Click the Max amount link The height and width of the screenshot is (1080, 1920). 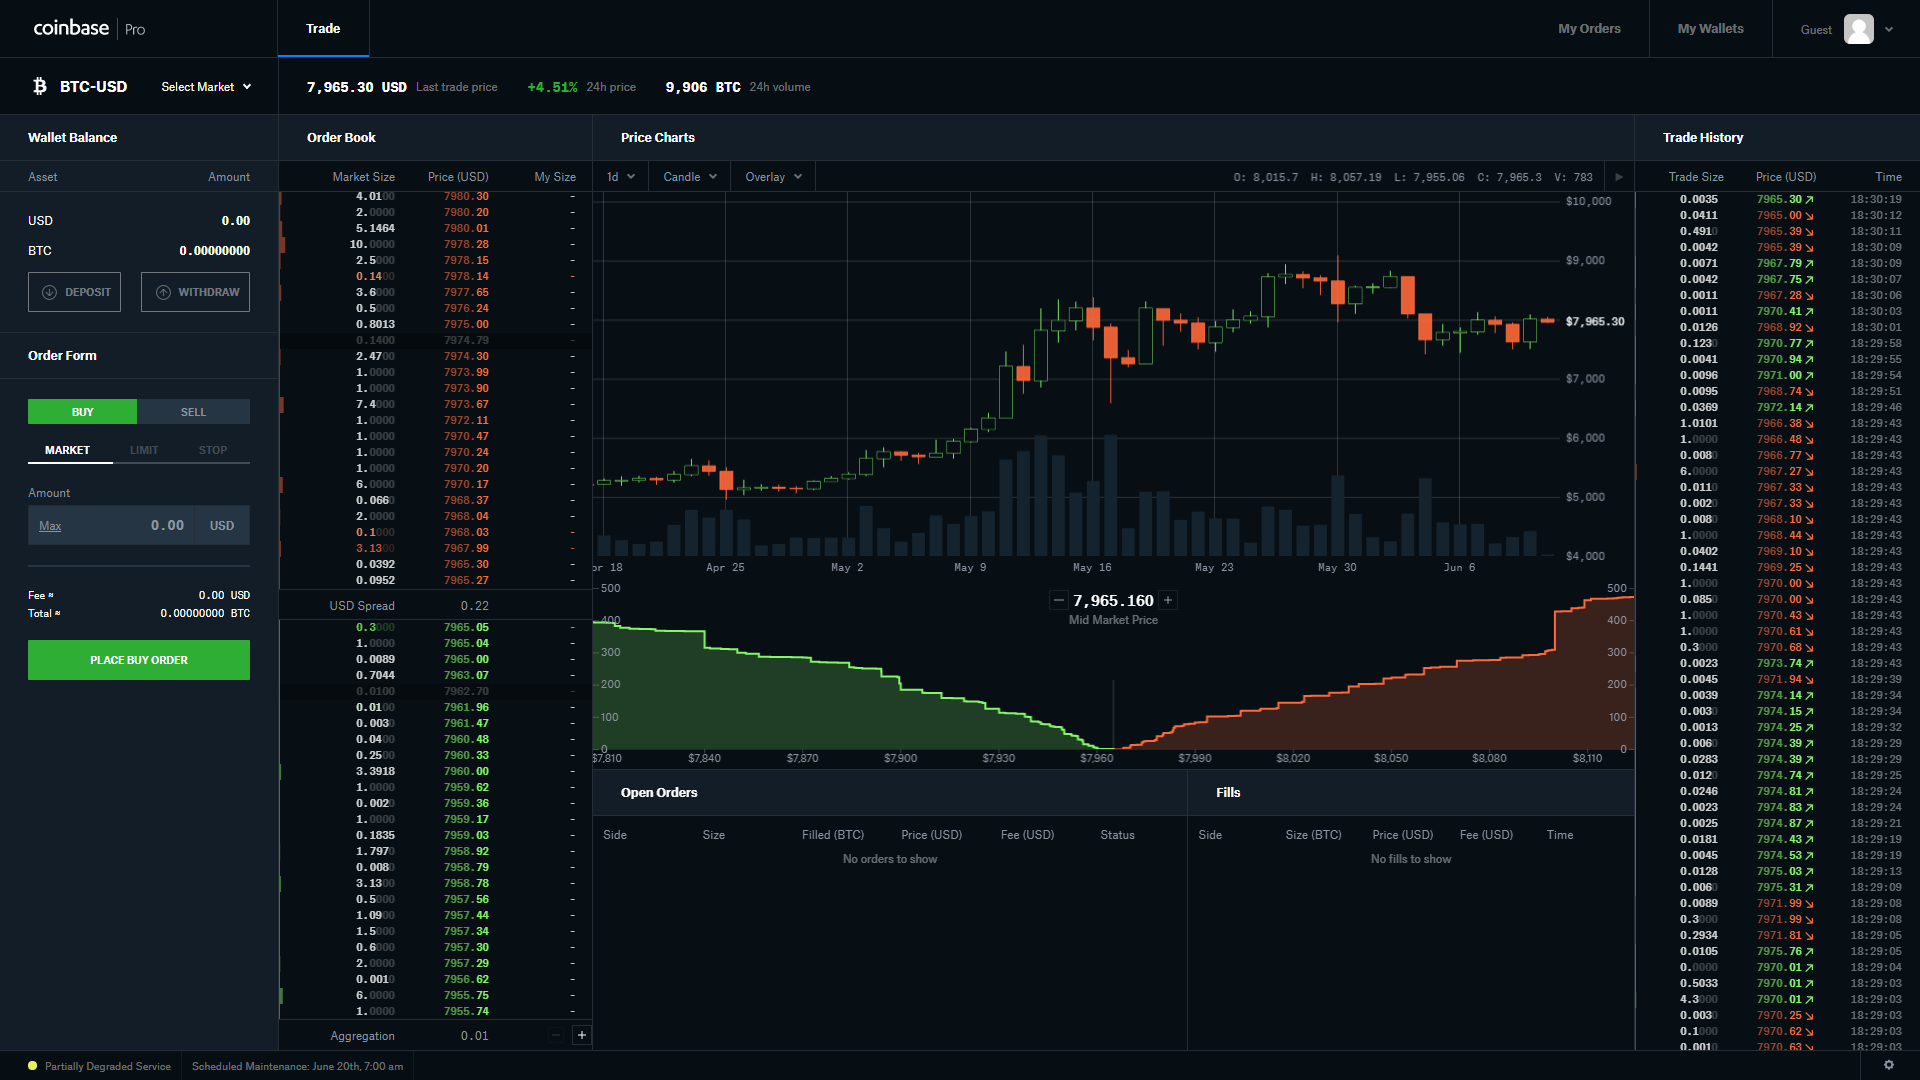50,526
